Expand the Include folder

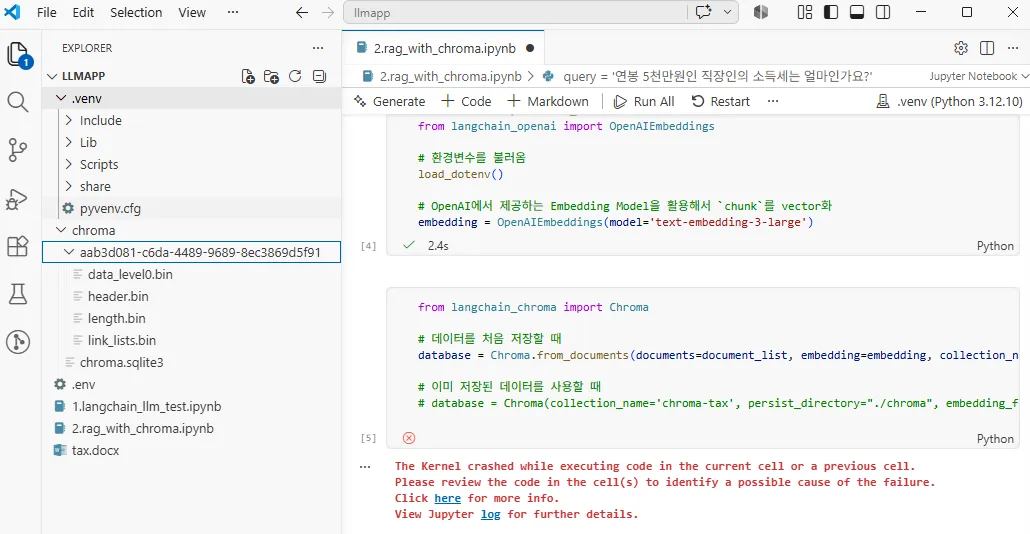pos(68,120)
